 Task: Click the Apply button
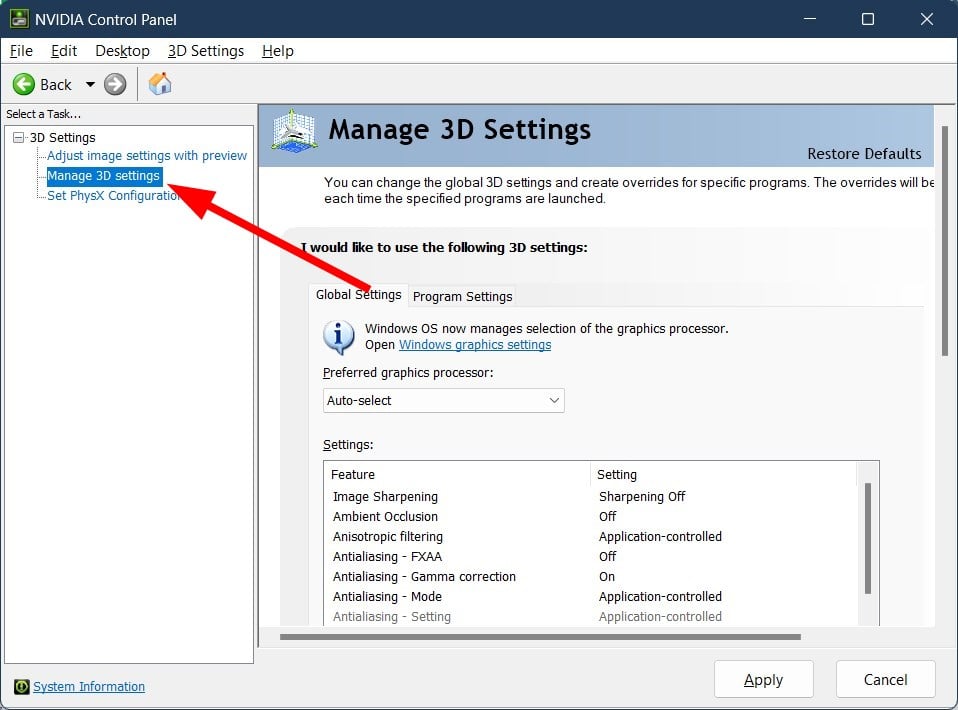point(764,679)
